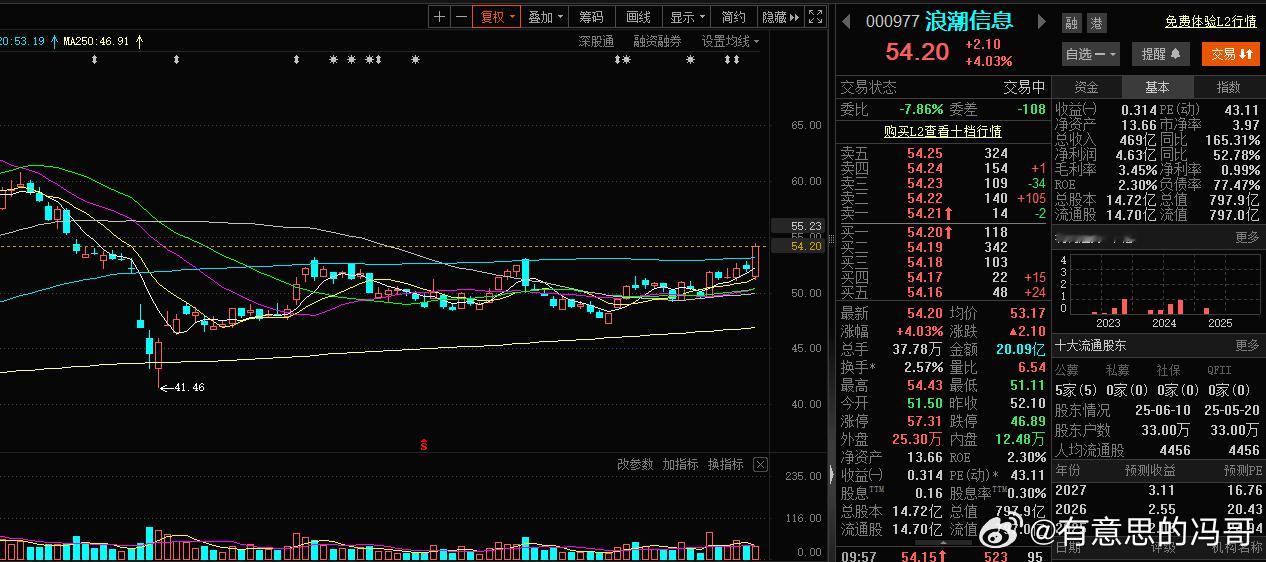The width and height of the screenshot is (1266, 562).
Task: Toggle the 简约 simple mode
Action: point(733,17)
